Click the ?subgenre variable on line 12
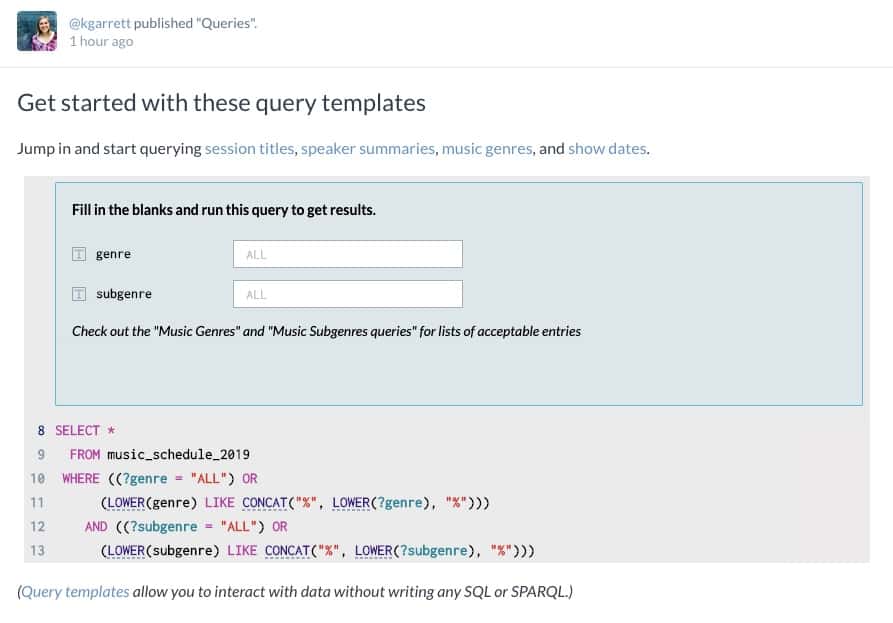The height and width of the screenshot is (623, 893). (x=164, y=526)
